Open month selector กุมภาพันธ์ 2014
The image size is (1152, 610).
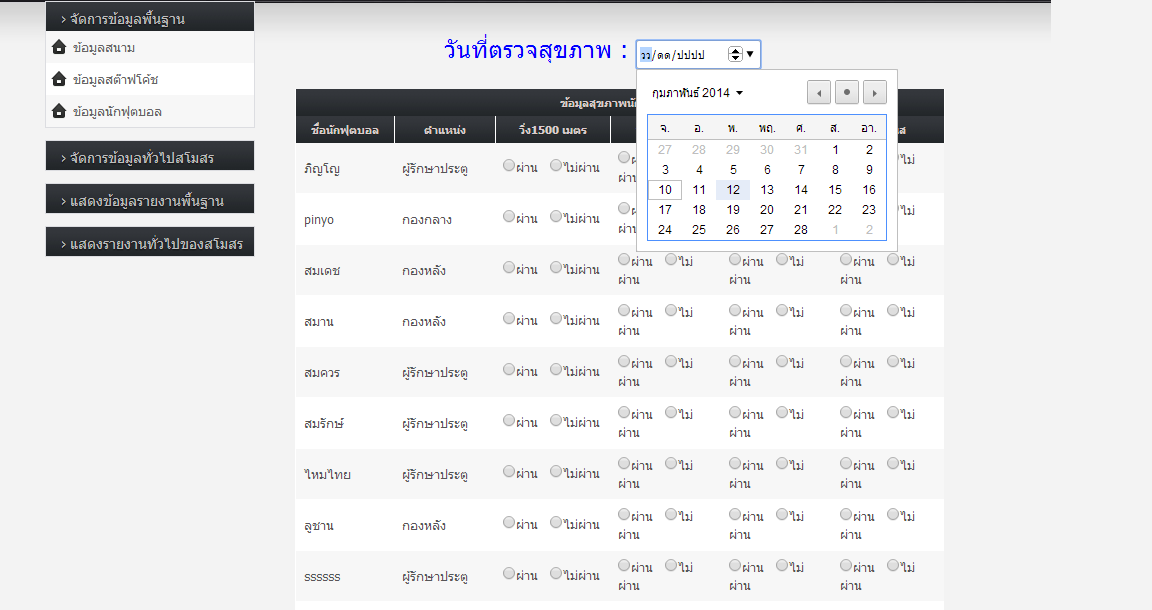pos(697,93)
